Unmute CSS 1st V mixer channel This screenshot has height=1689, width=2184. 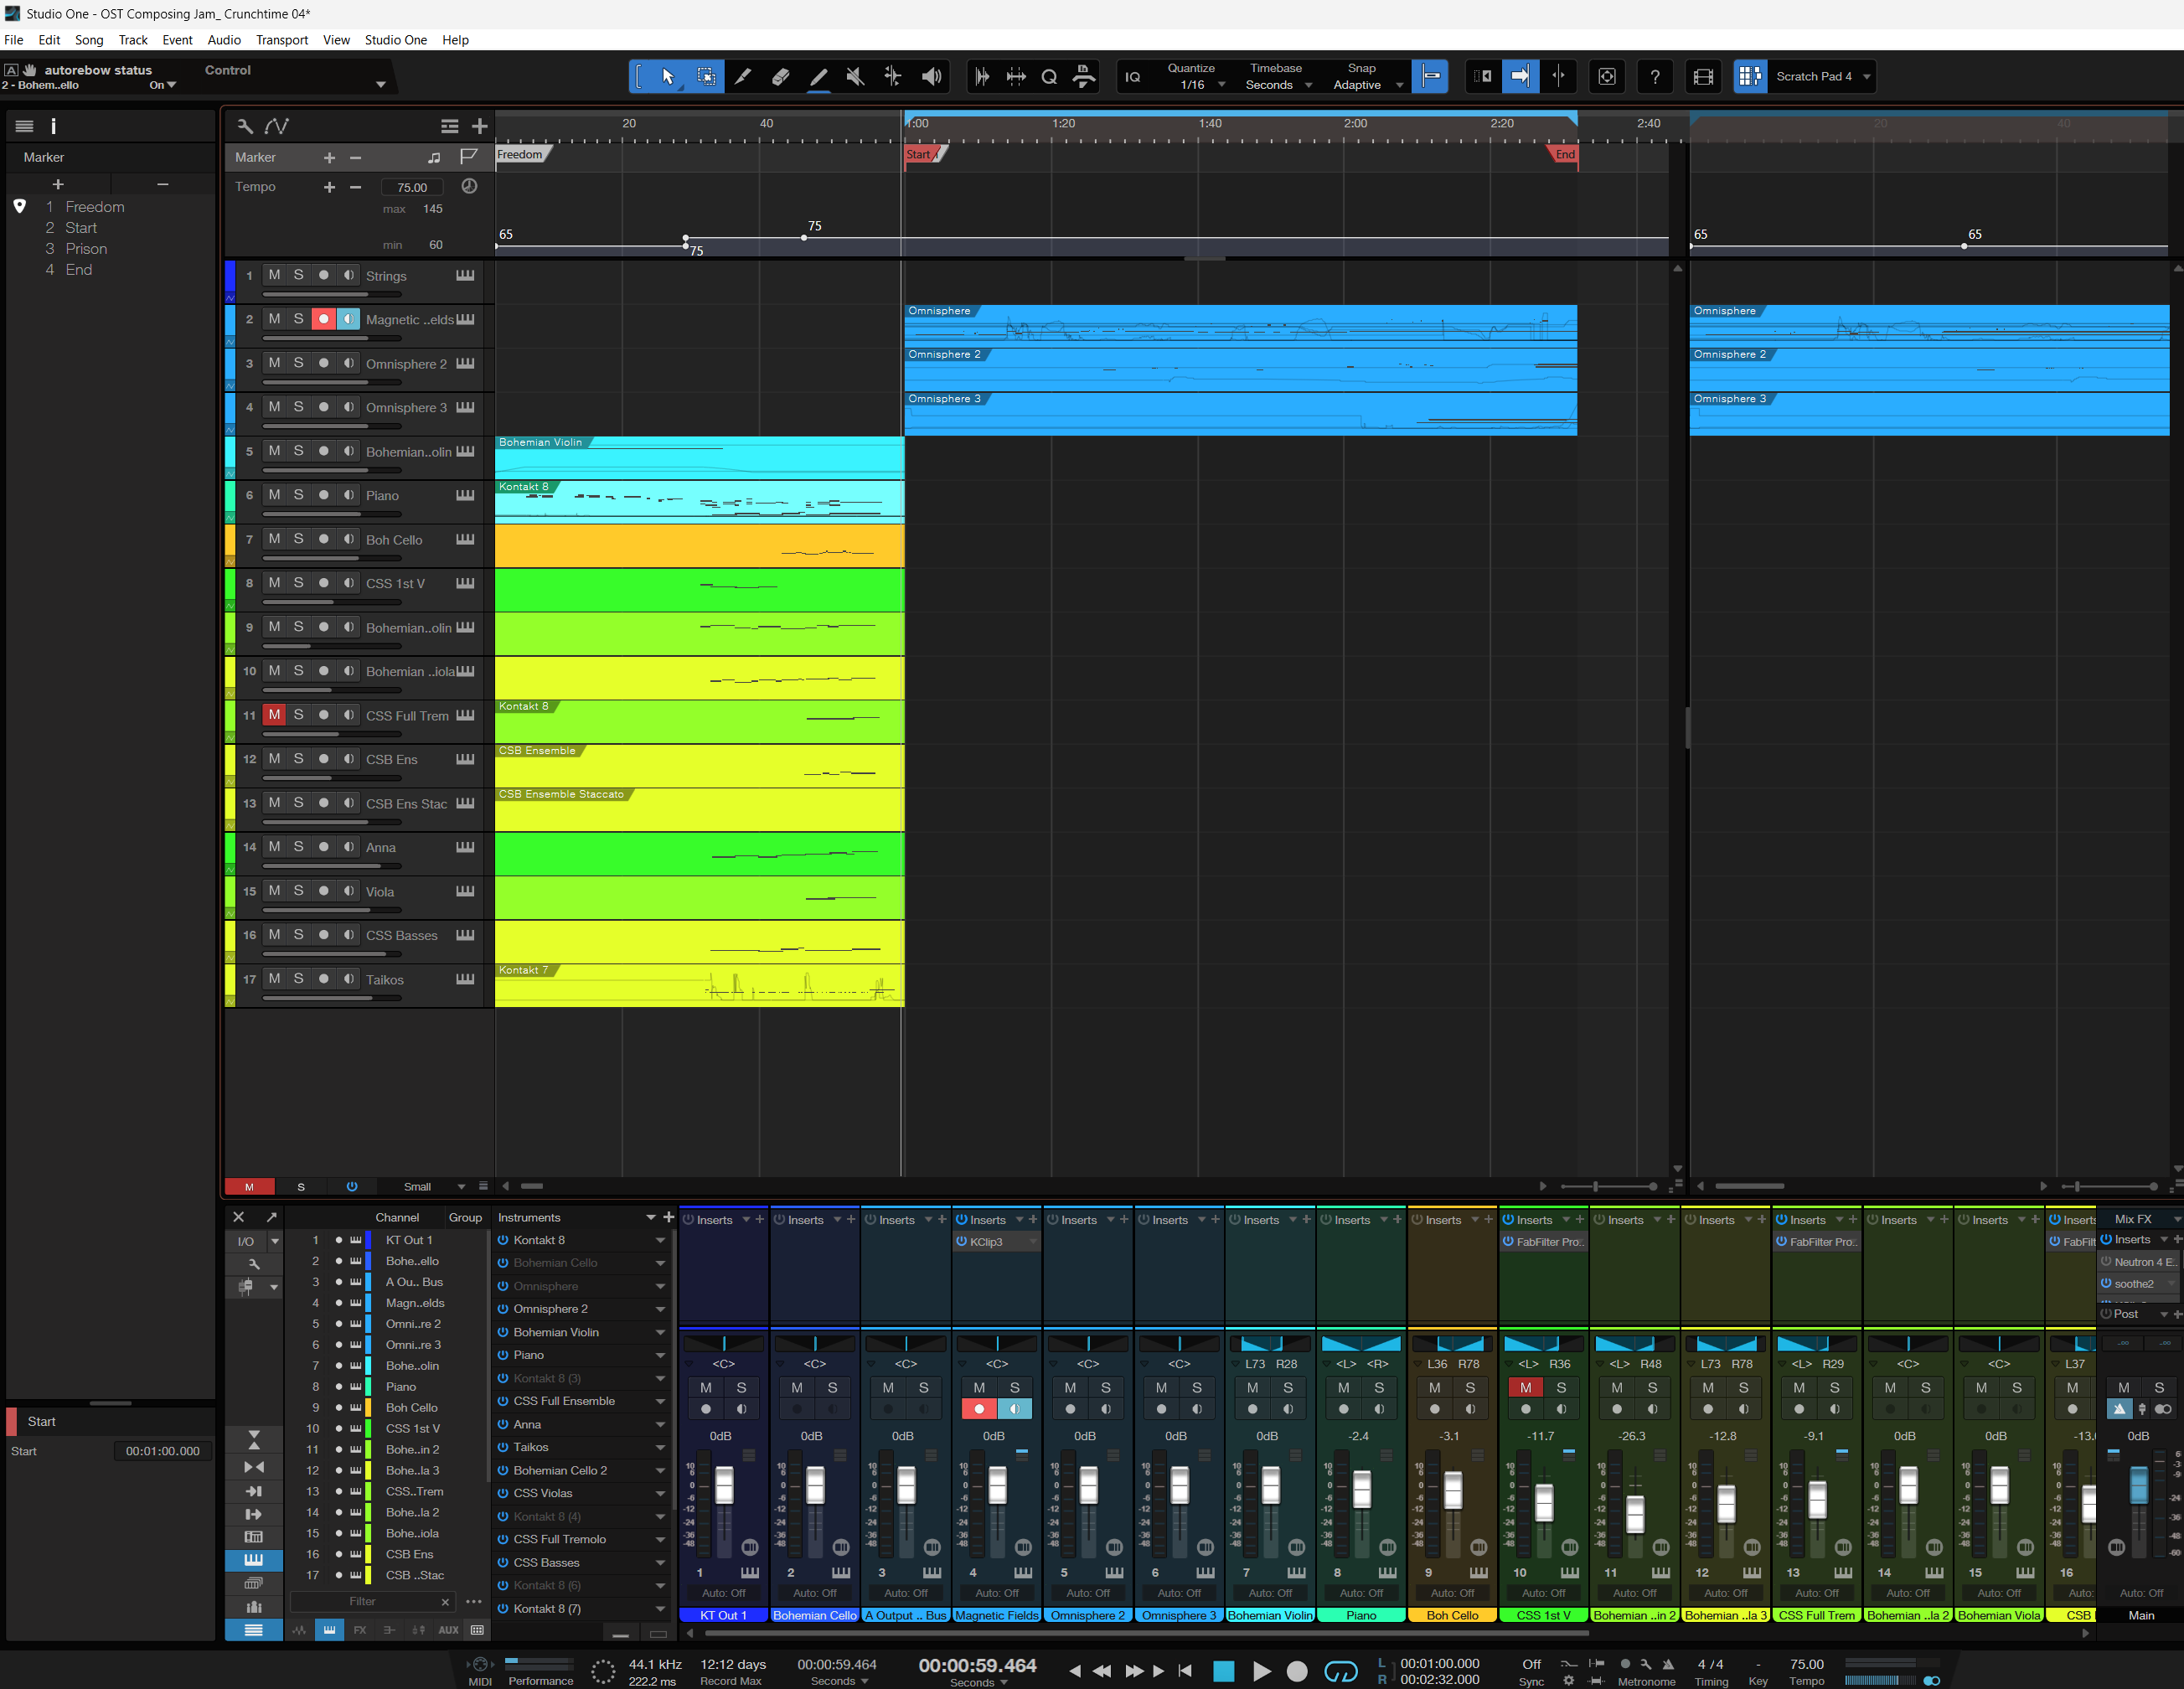1525,1387
